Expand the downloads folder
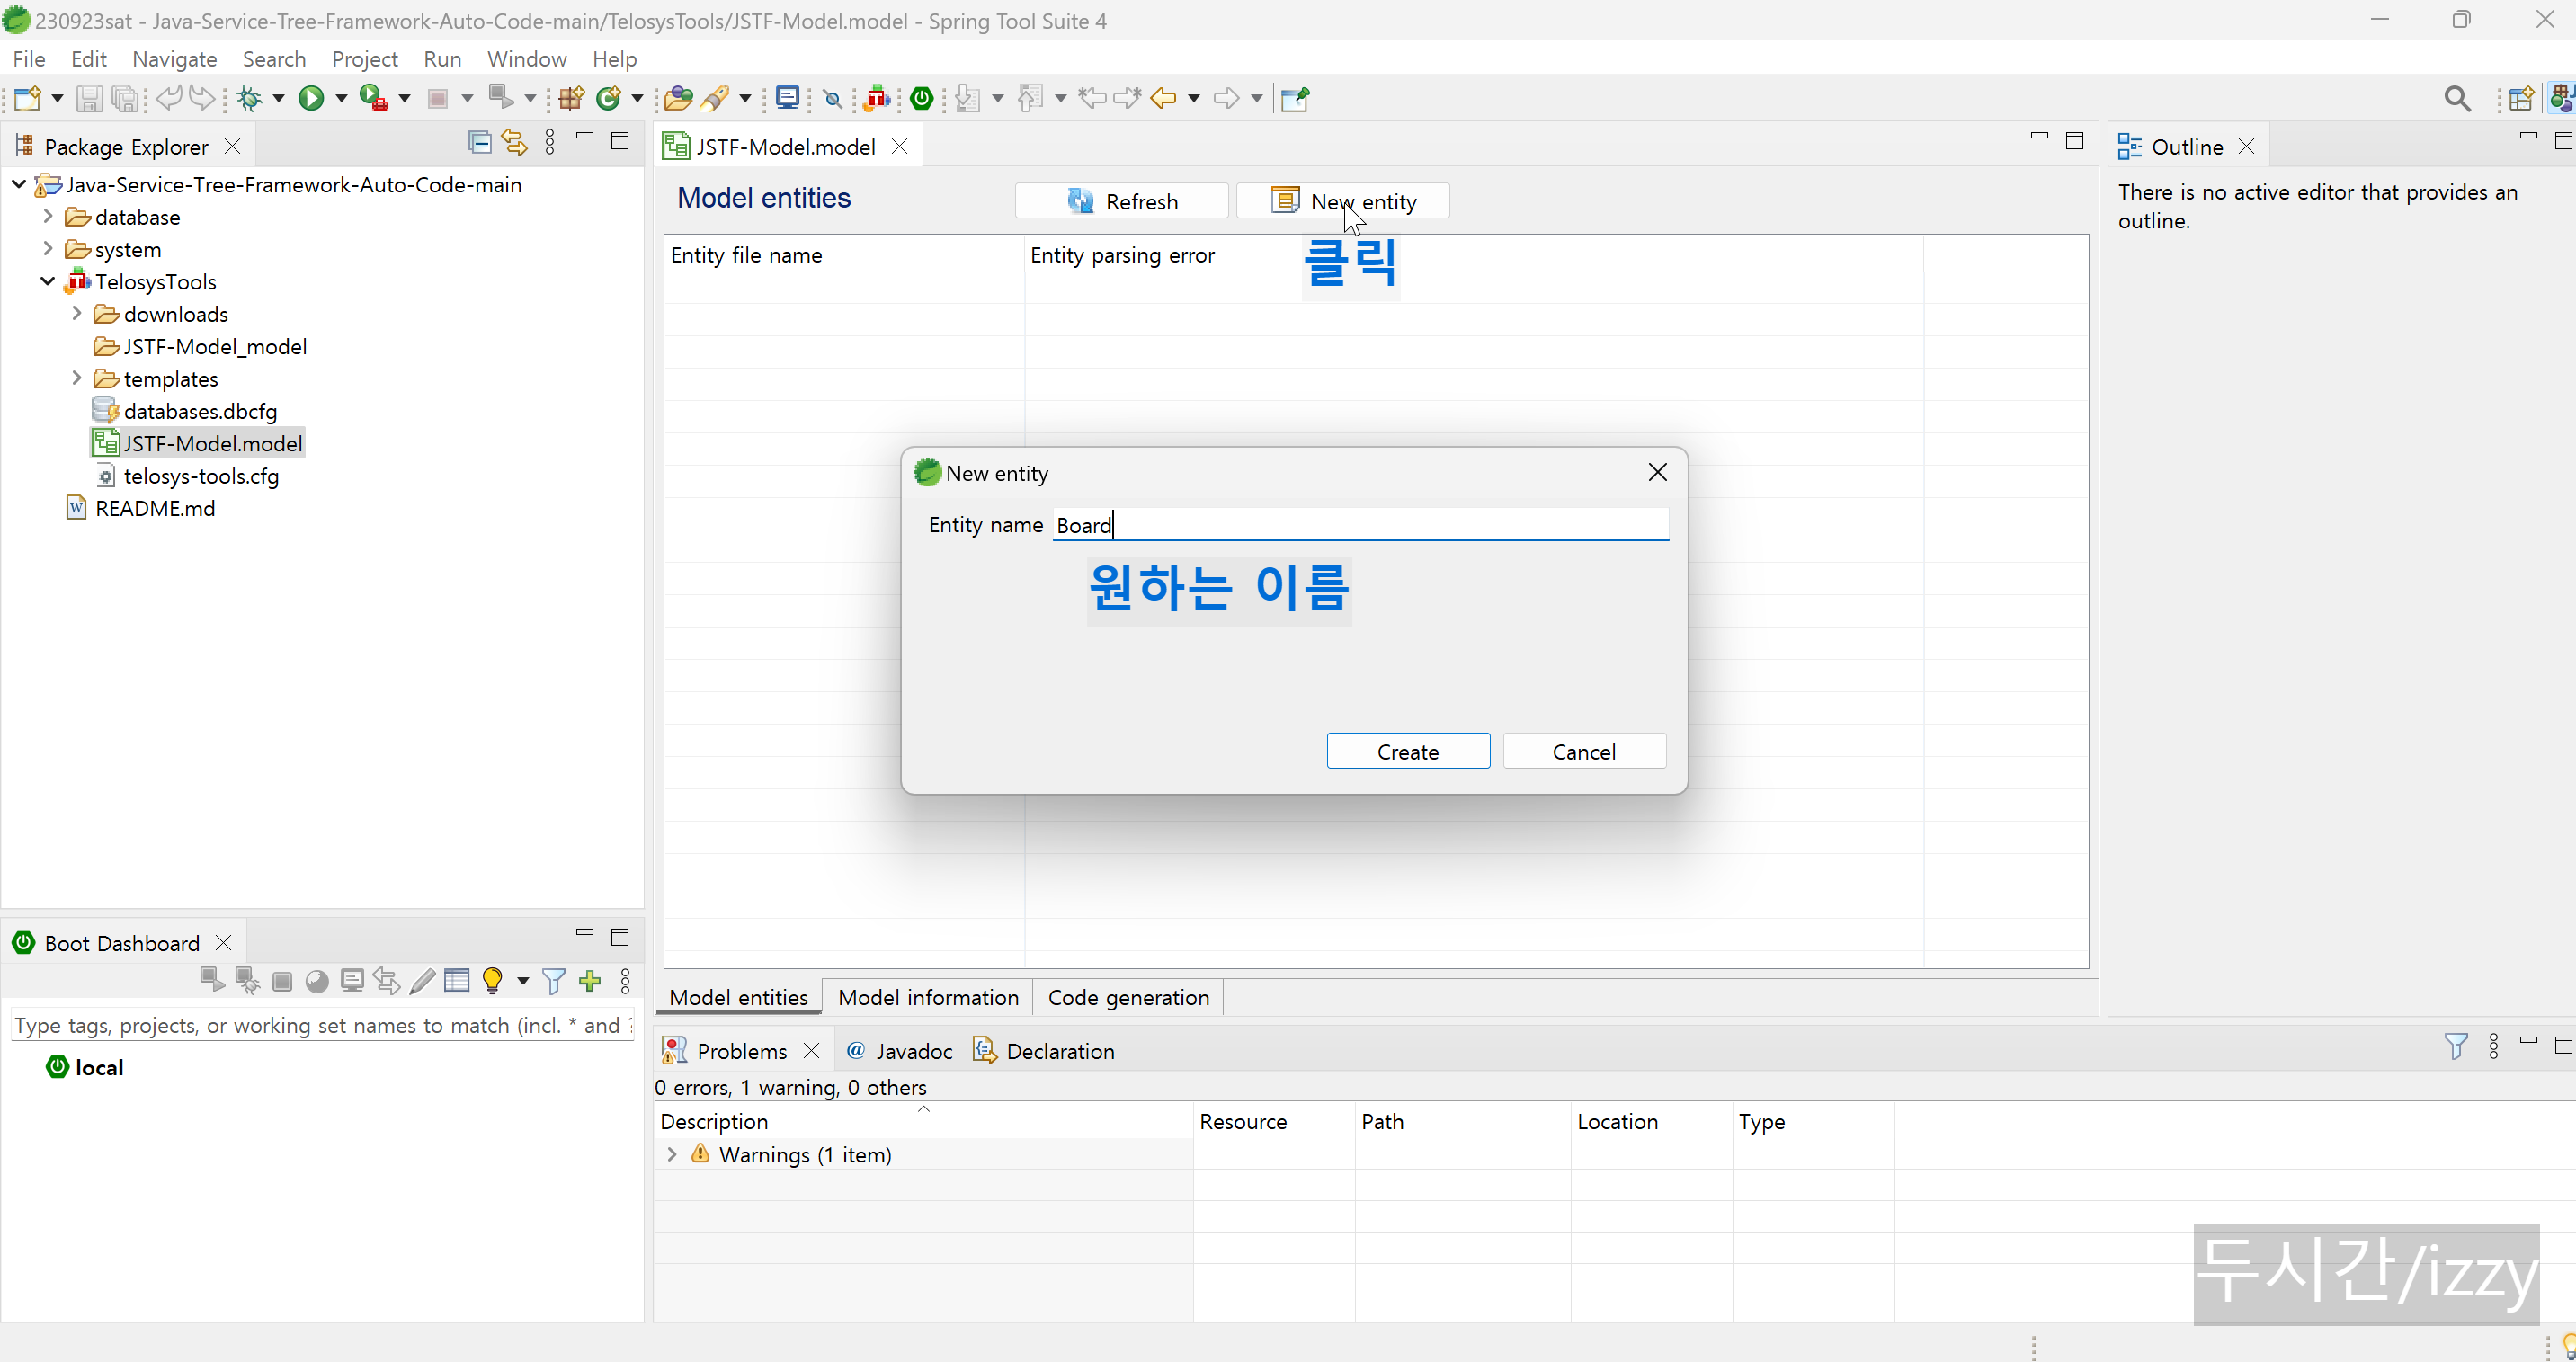This screenshot has width=2576, height=1362. (76, 313)
